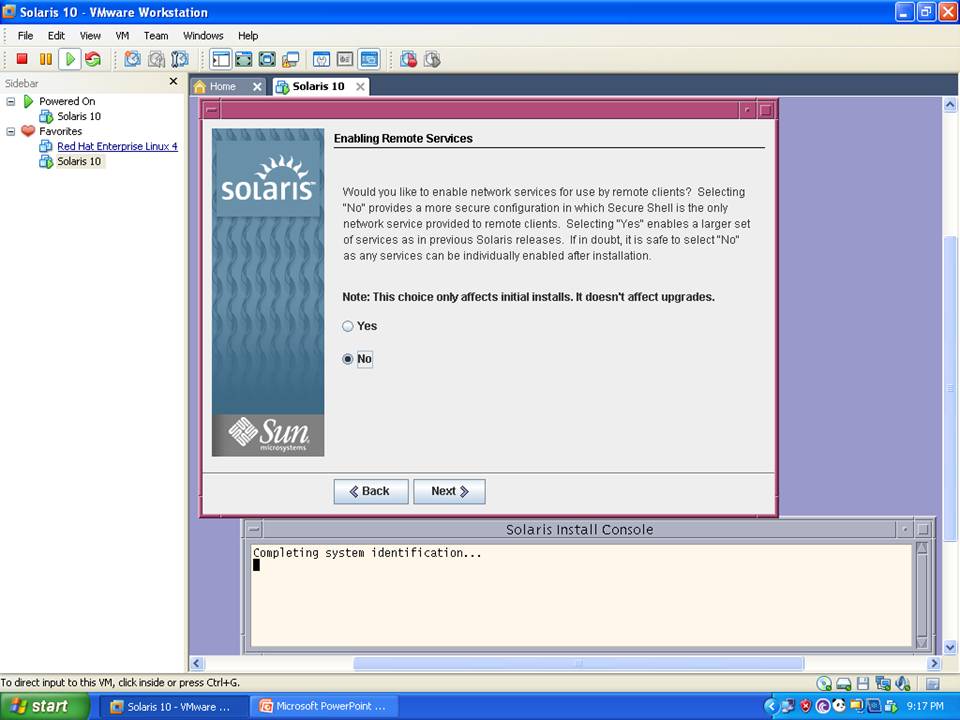Click the Back button in installer
The width and height of the screenshot is (960, 720).
370,492
